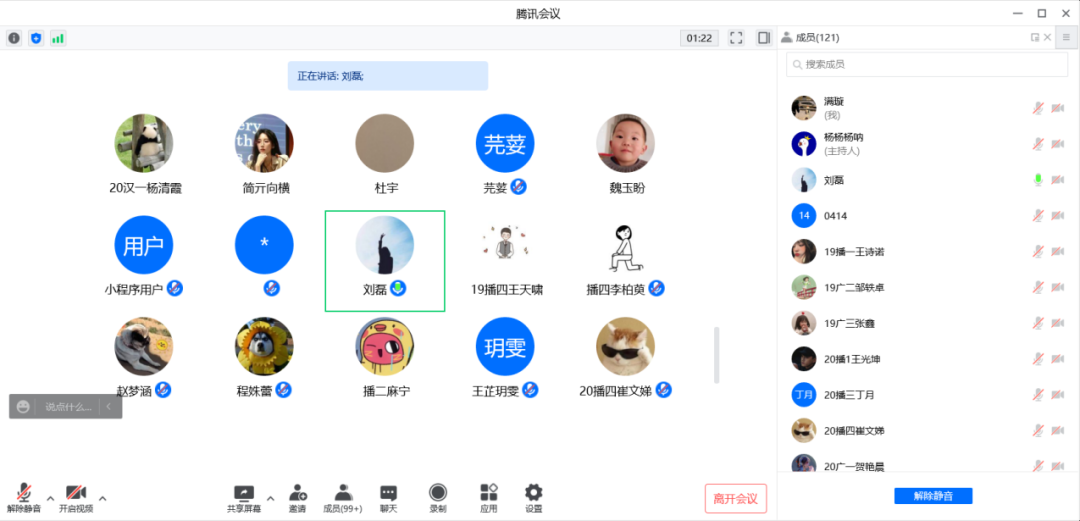Enter fullscreen mode via the top bar icon
Screen dimensions: 1080x521
736,38
